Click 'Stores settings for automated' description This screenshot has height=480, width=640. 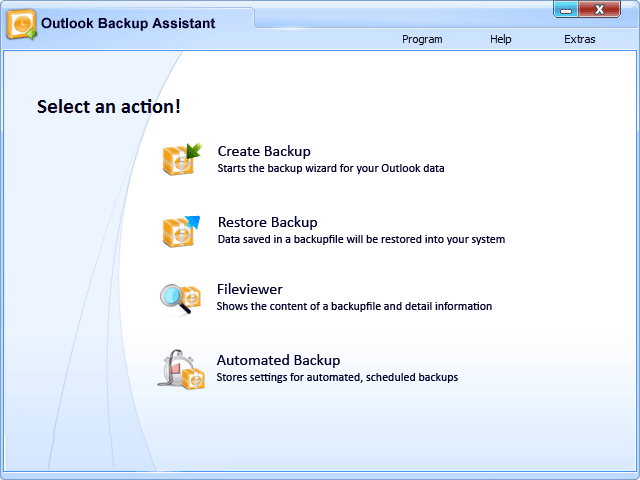pyautogui.click(x=337, y=377)
